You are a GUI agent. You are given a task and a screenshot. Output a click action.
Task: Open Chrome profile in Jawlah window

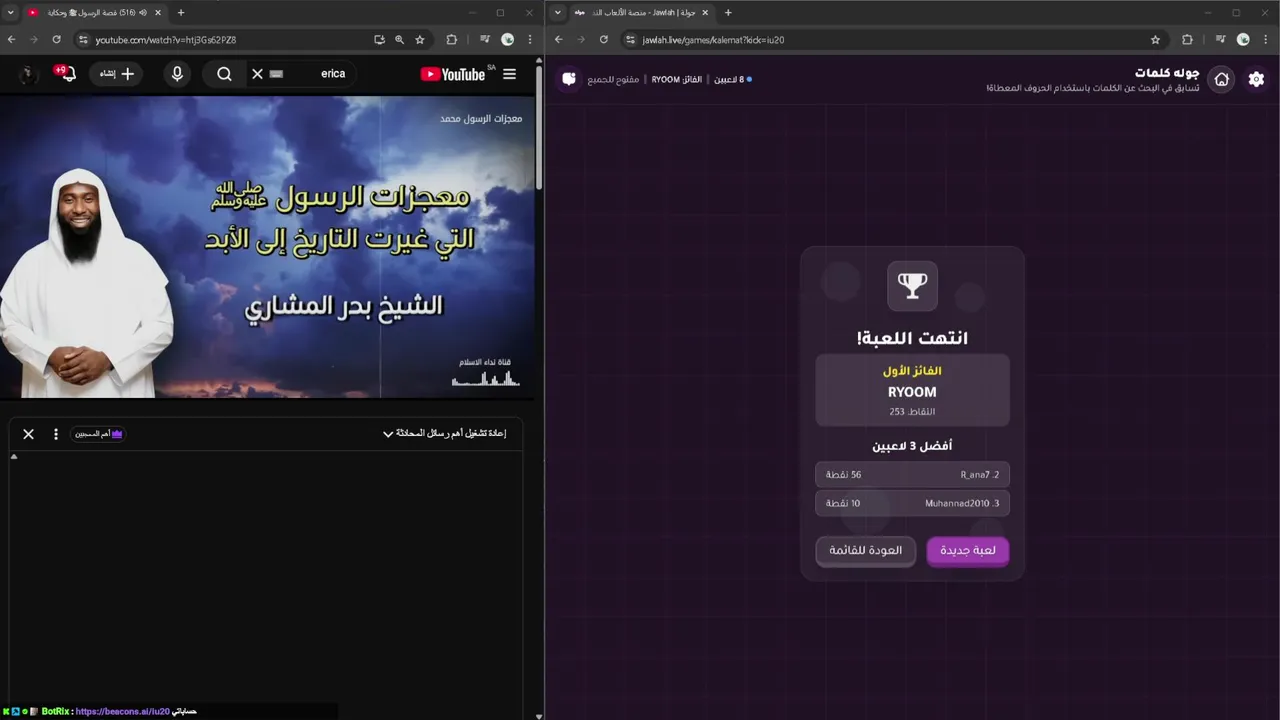coord(1243,40)
